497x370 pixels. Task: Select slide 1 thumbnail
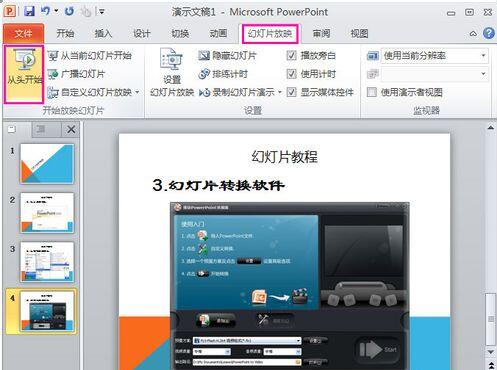pos(47,164)
